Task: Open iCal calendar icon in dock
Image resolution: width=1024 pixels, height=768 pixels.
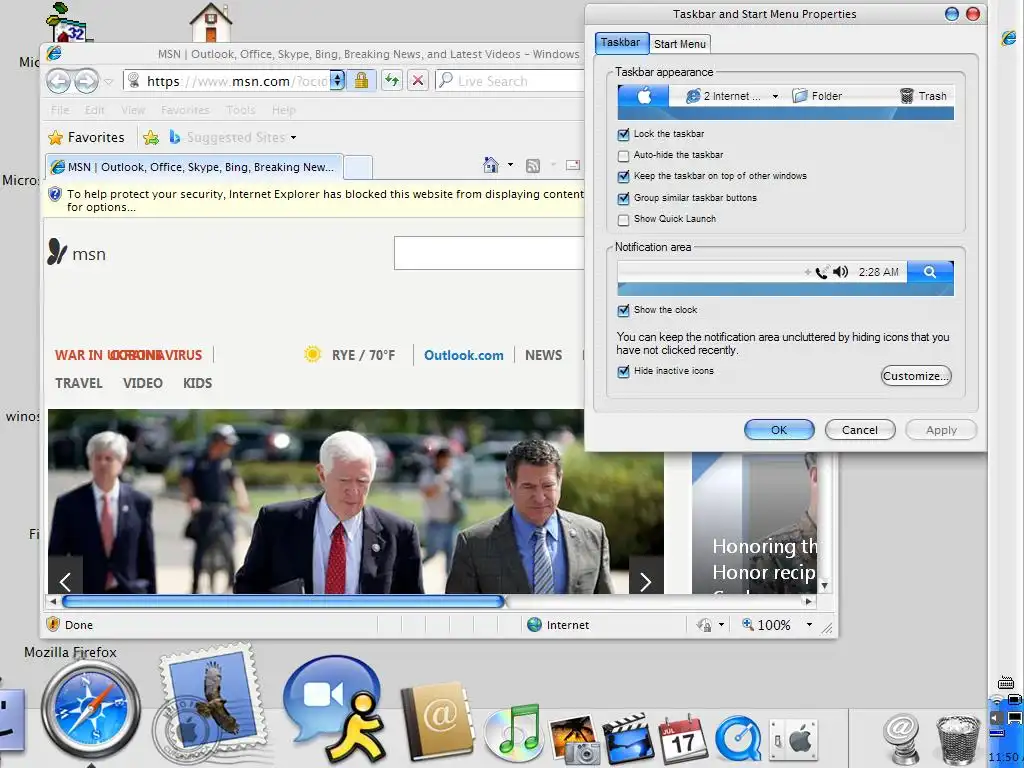Action: coord(682,739)
